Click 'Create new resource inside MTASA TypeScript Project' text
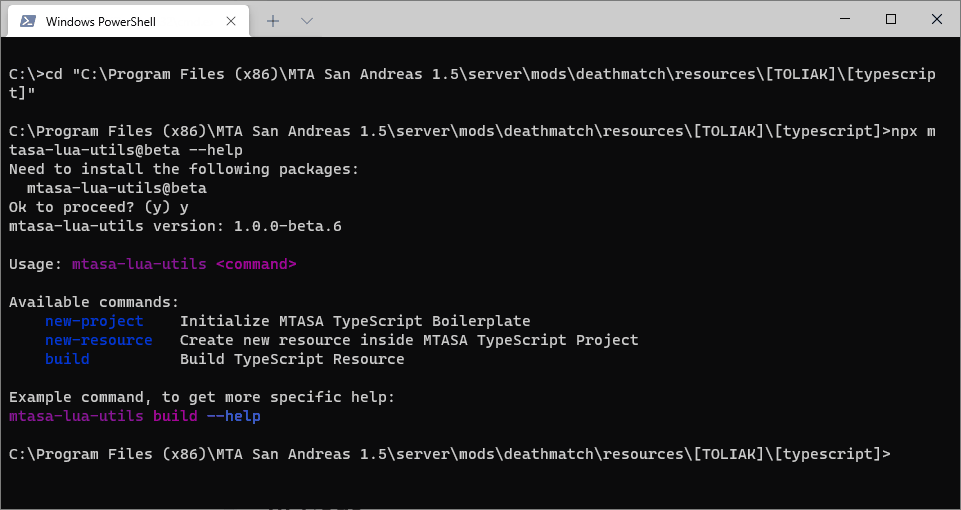 pos(409,340)
